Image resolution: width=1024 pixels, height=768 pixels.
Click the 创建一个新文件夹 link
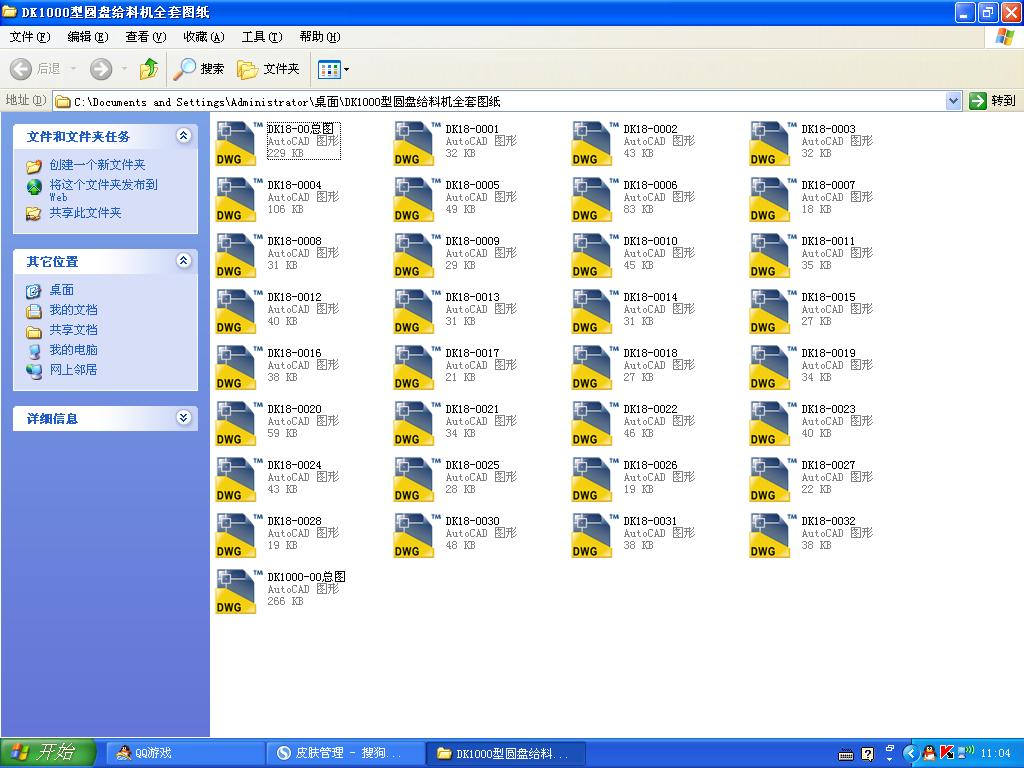[x=97, y=165]
